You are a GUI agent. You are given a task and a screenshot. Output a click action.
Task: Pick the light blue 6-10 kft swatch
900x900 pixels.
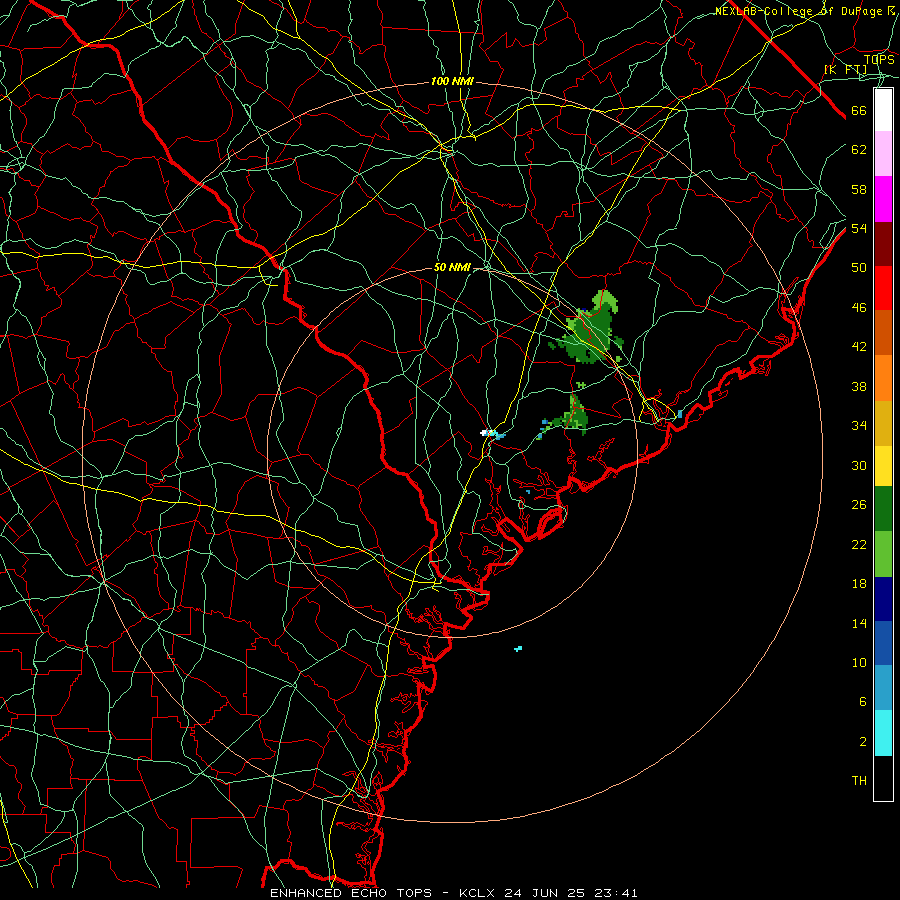883,687
